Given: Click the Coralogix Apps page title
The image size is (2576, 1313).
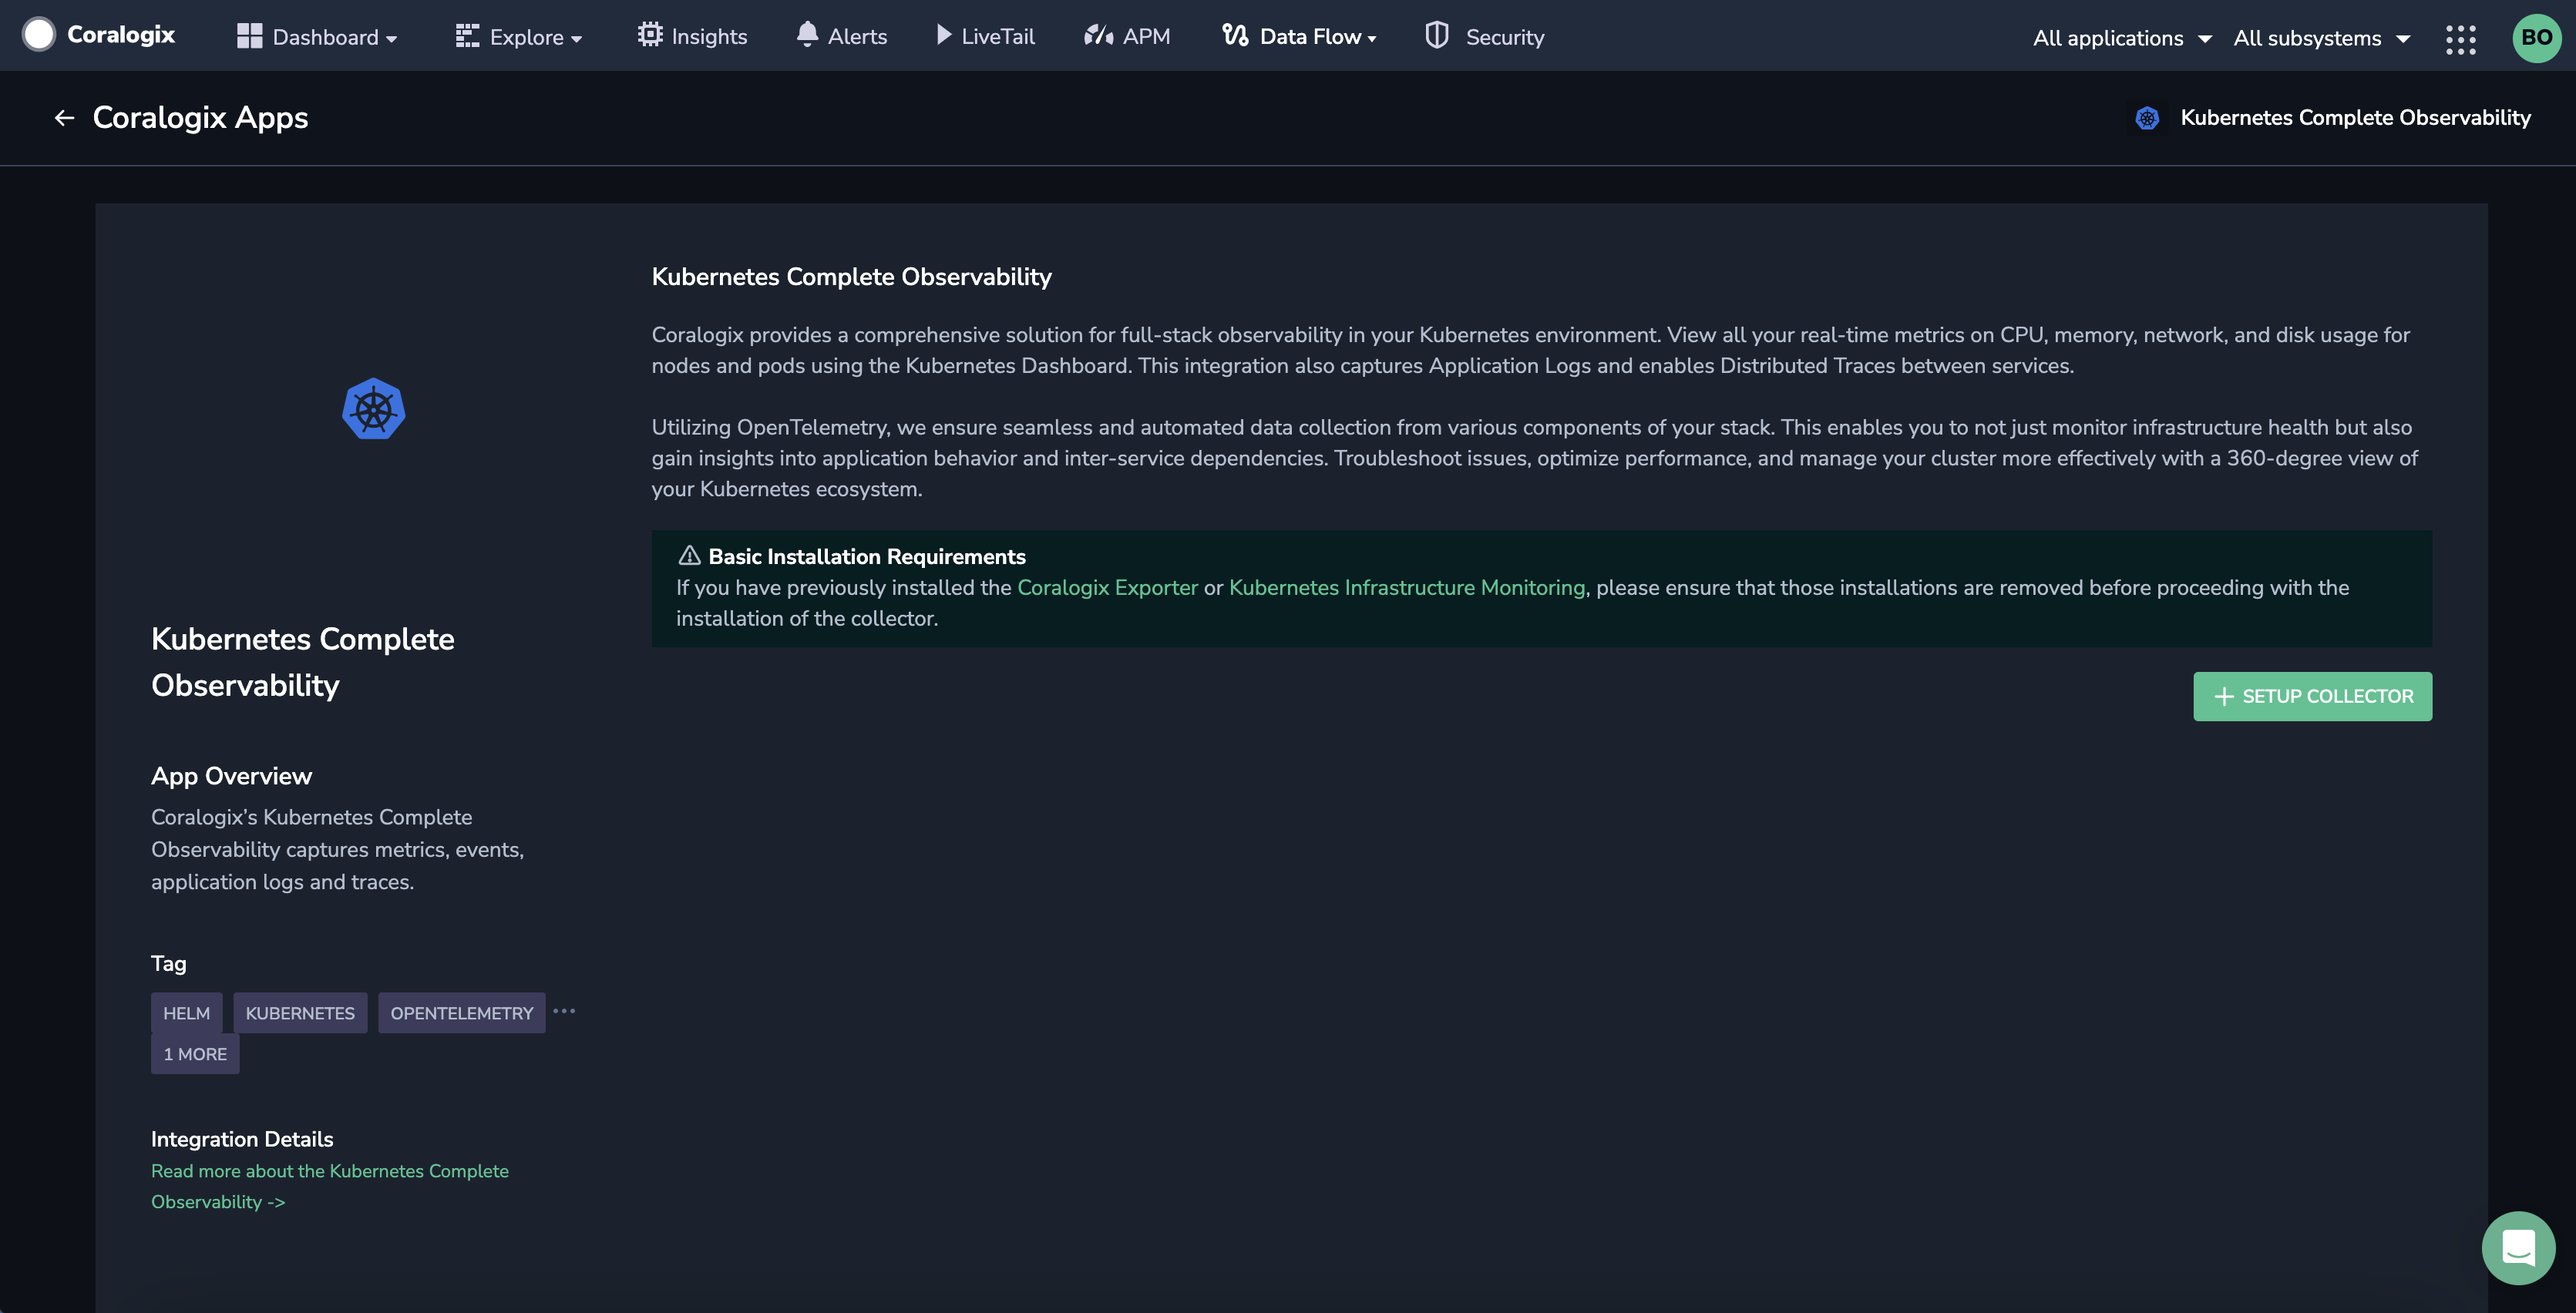Looking at the screenshot, I should (x=200, y=118).
